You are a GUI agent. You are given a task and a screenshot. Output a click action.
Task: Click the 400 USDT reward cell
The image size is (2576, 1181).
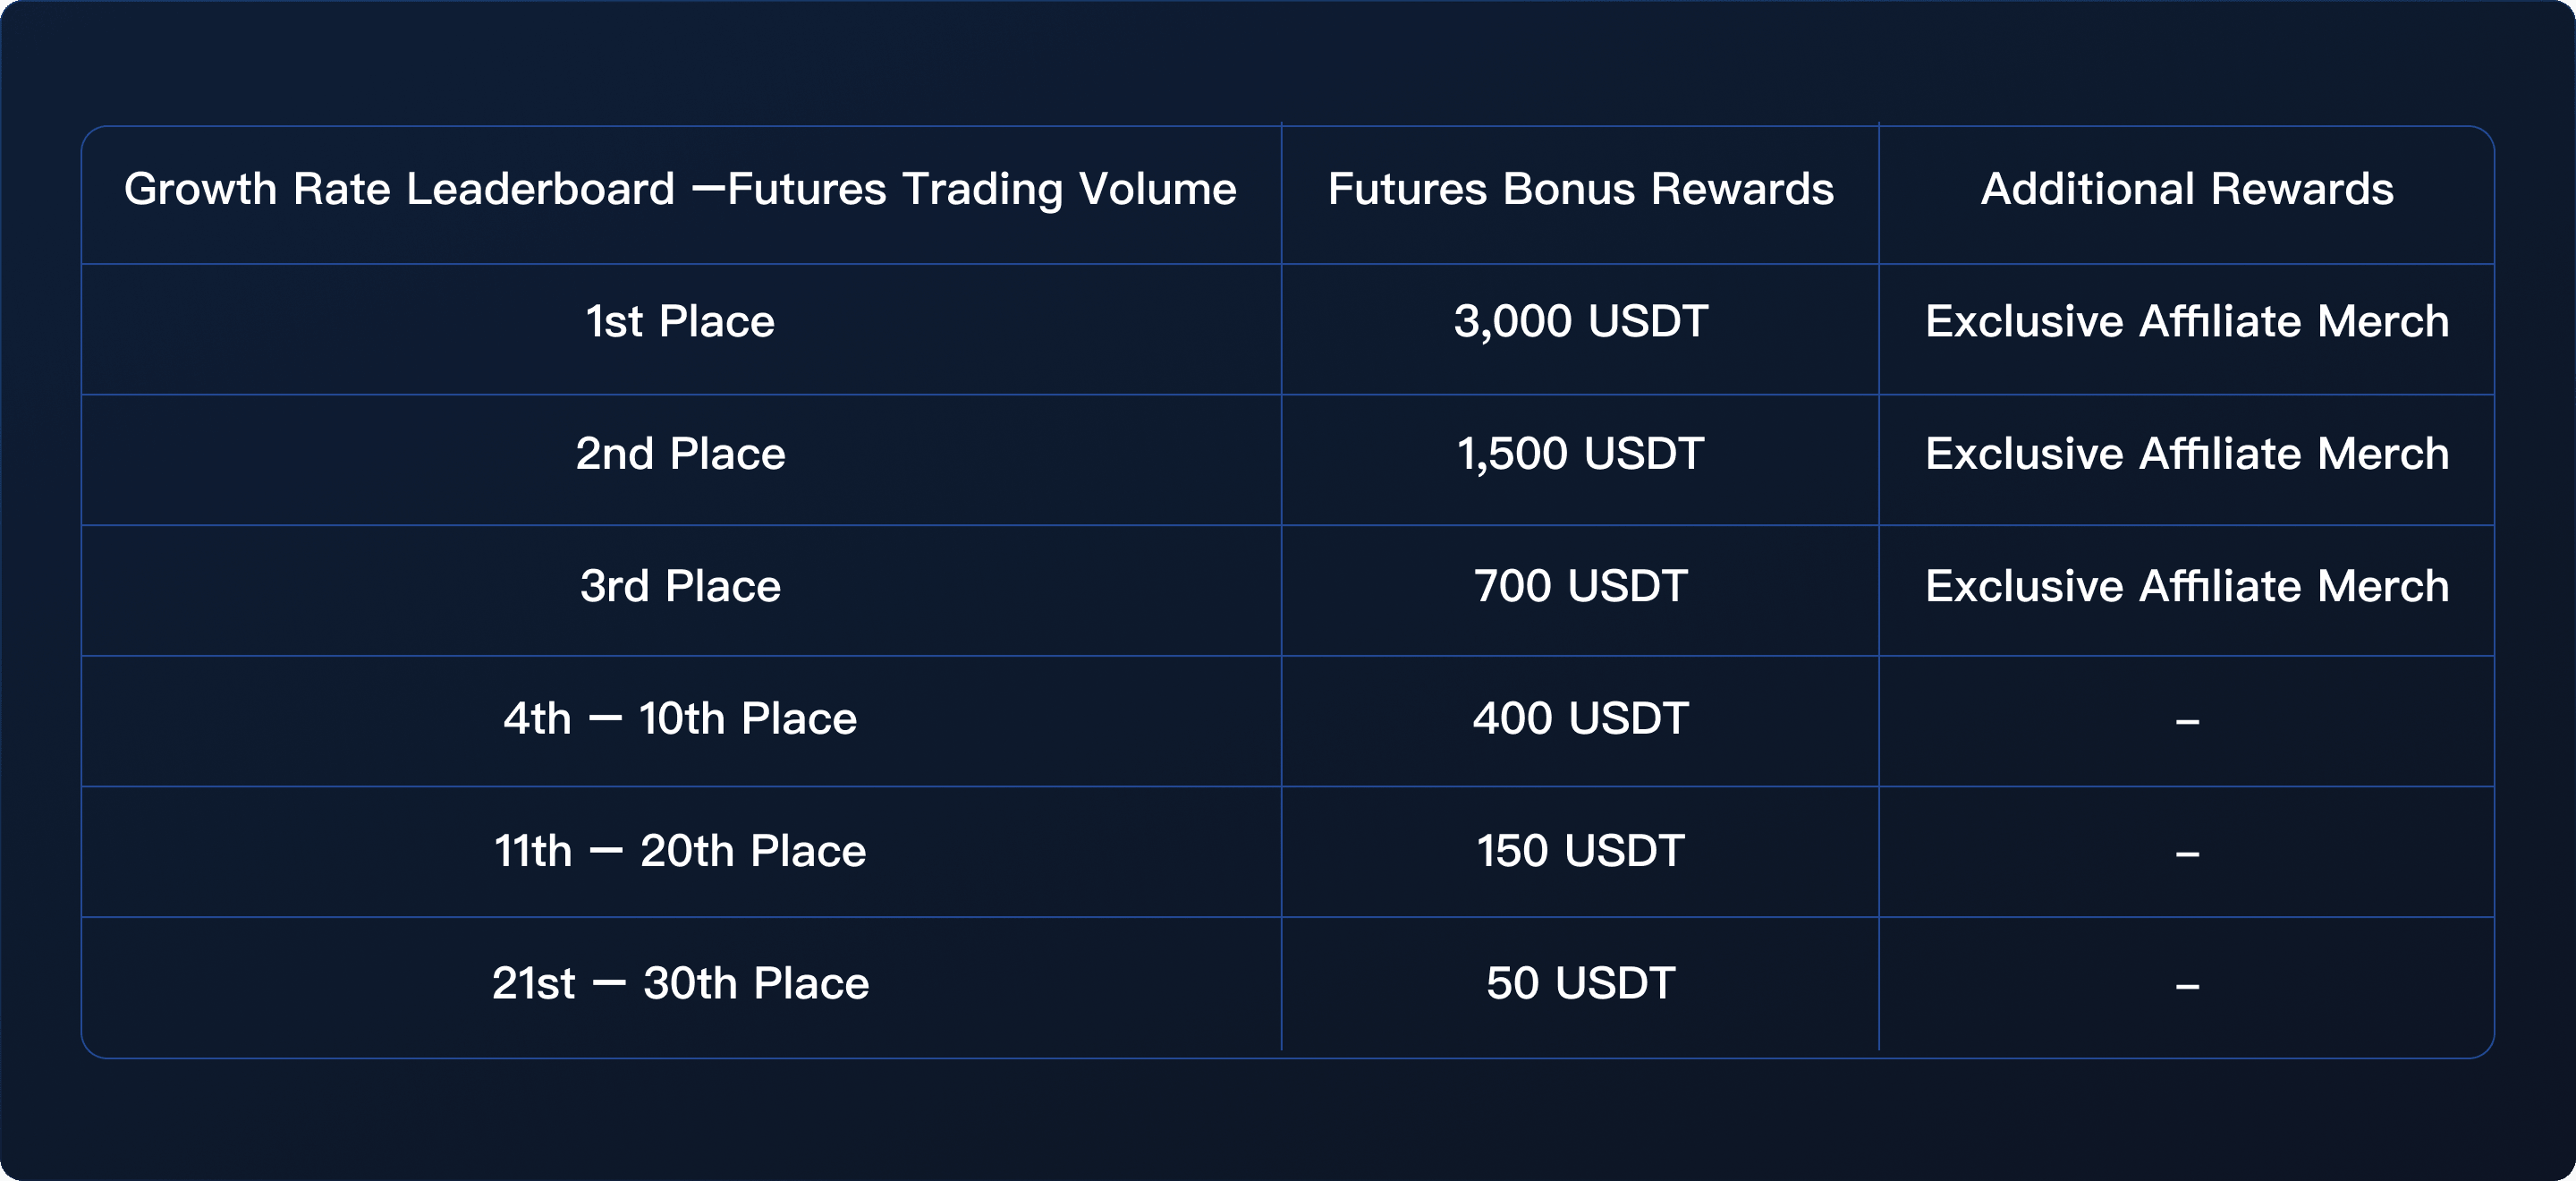pos(1580,719)
